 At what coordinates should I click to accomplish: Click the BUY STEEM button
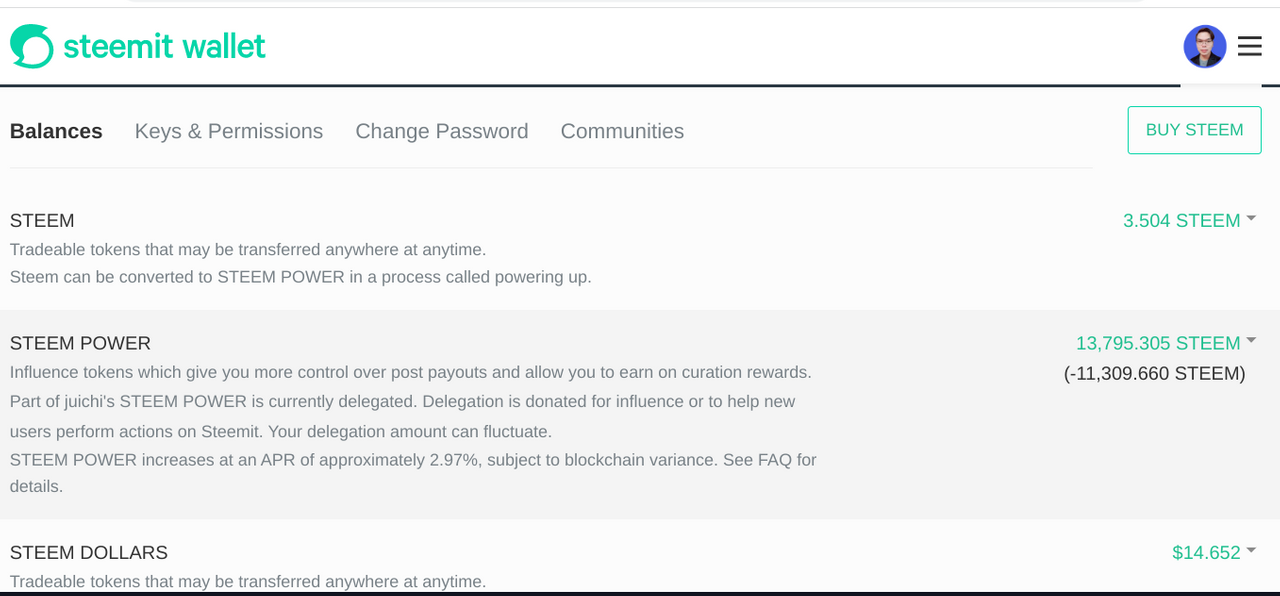(x=1194, y=130)
